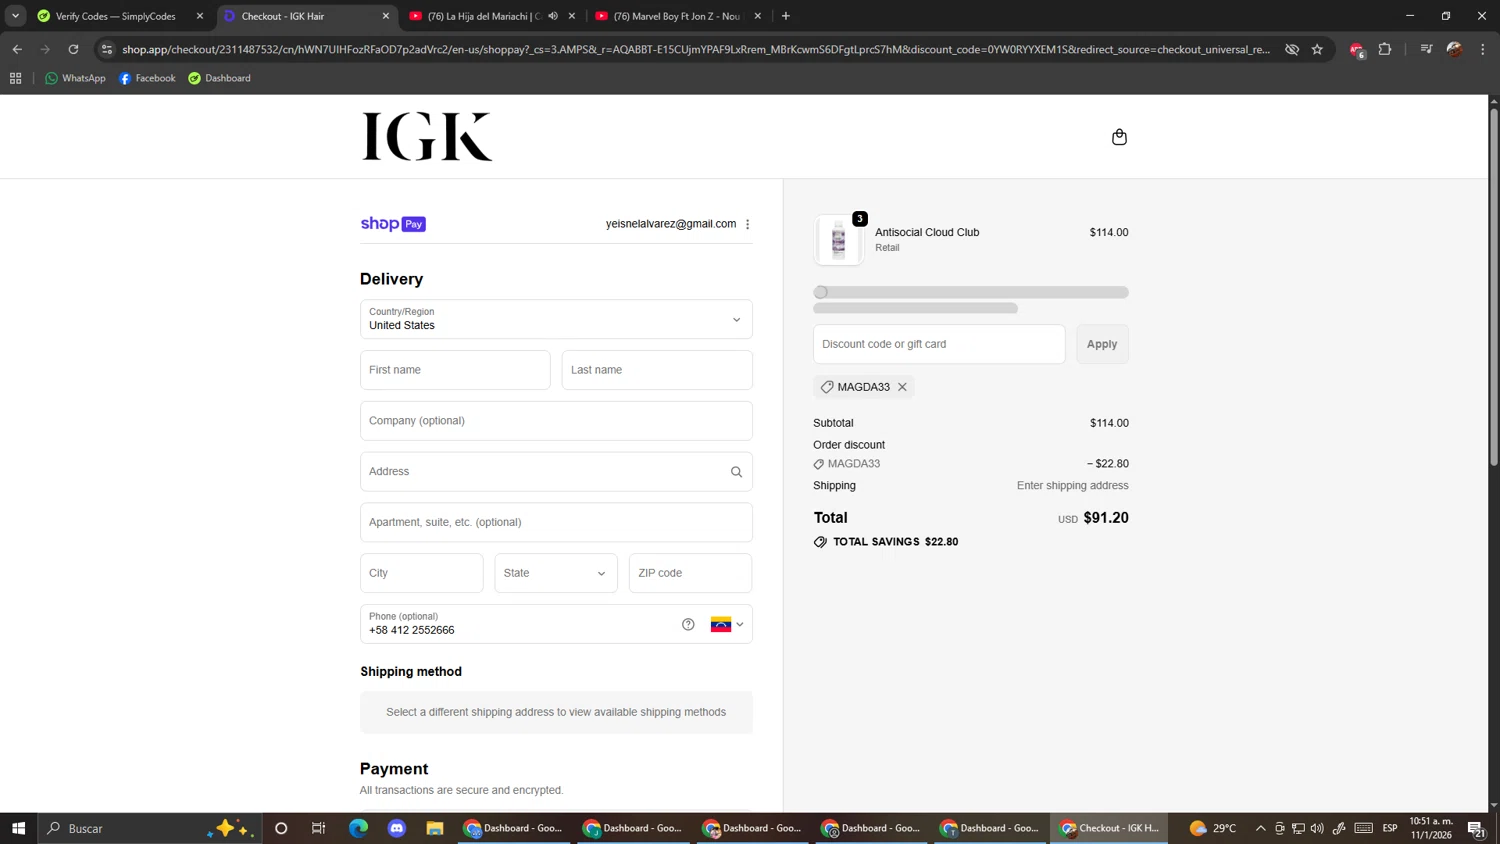Open Chrome three-dot menu
Viewport: 1500px width, 844px height.
click(1483, 49)
